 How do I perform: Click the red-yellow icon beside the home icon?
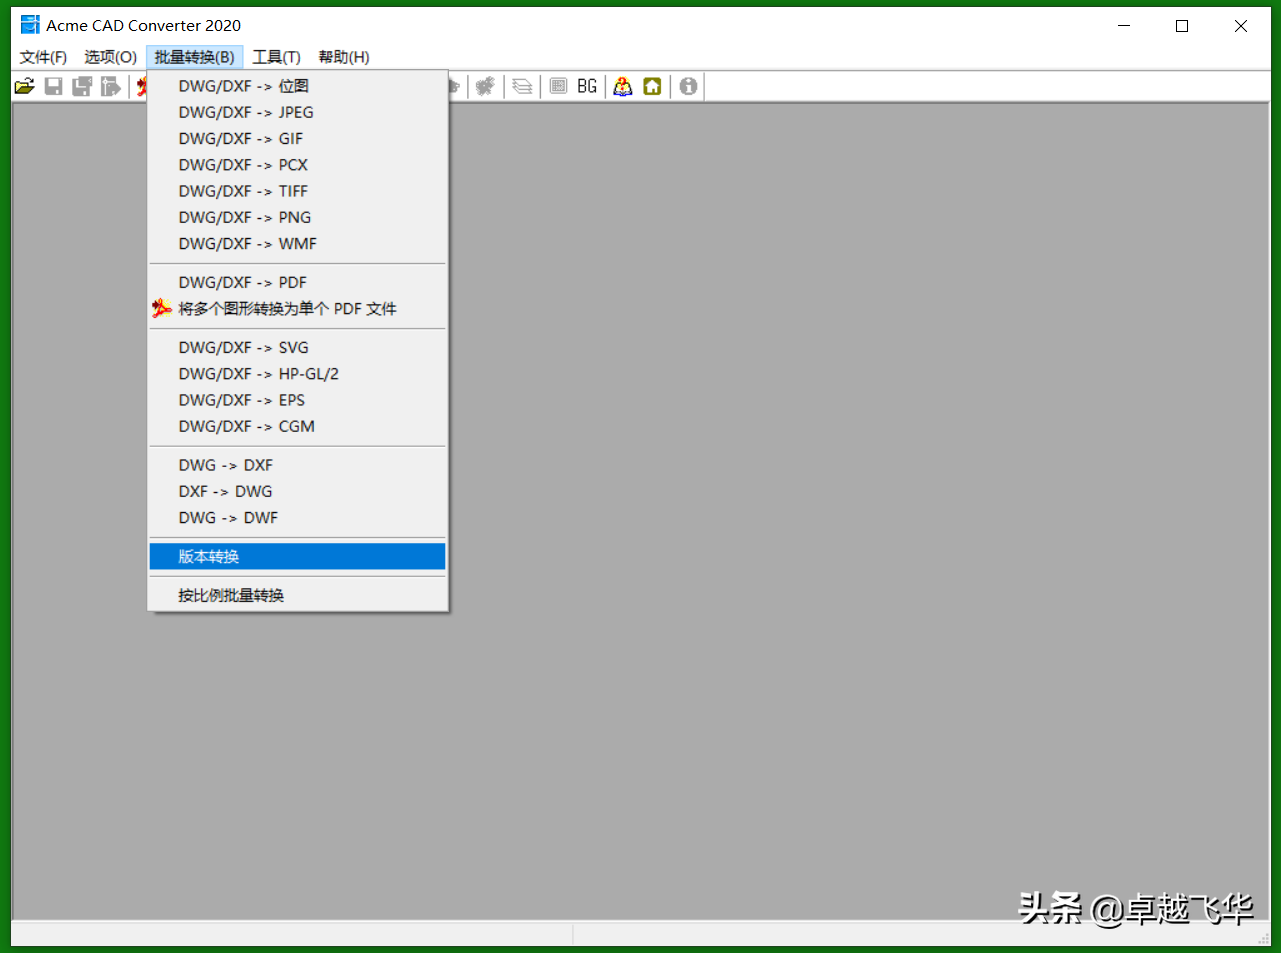click(x=623, y=87)
